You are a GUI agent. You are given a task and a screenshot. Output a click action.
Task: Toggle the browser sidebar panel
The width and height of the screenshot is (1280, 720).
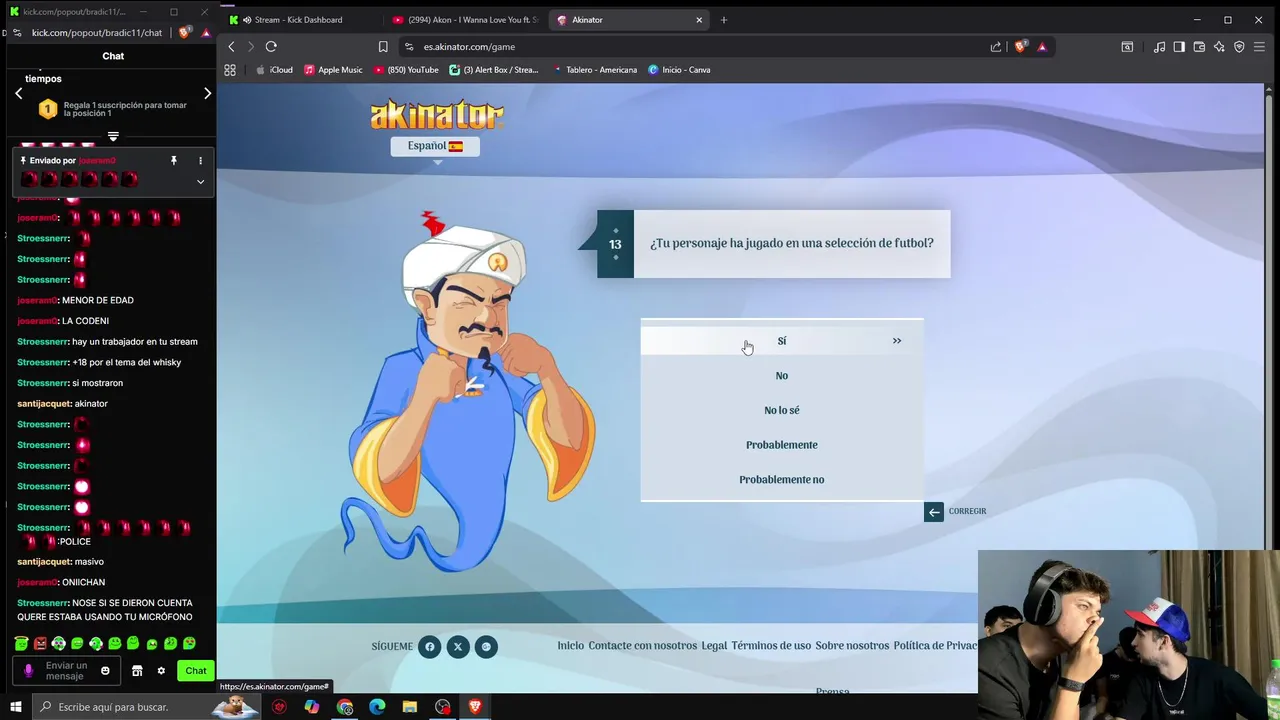click(1179, 47)
